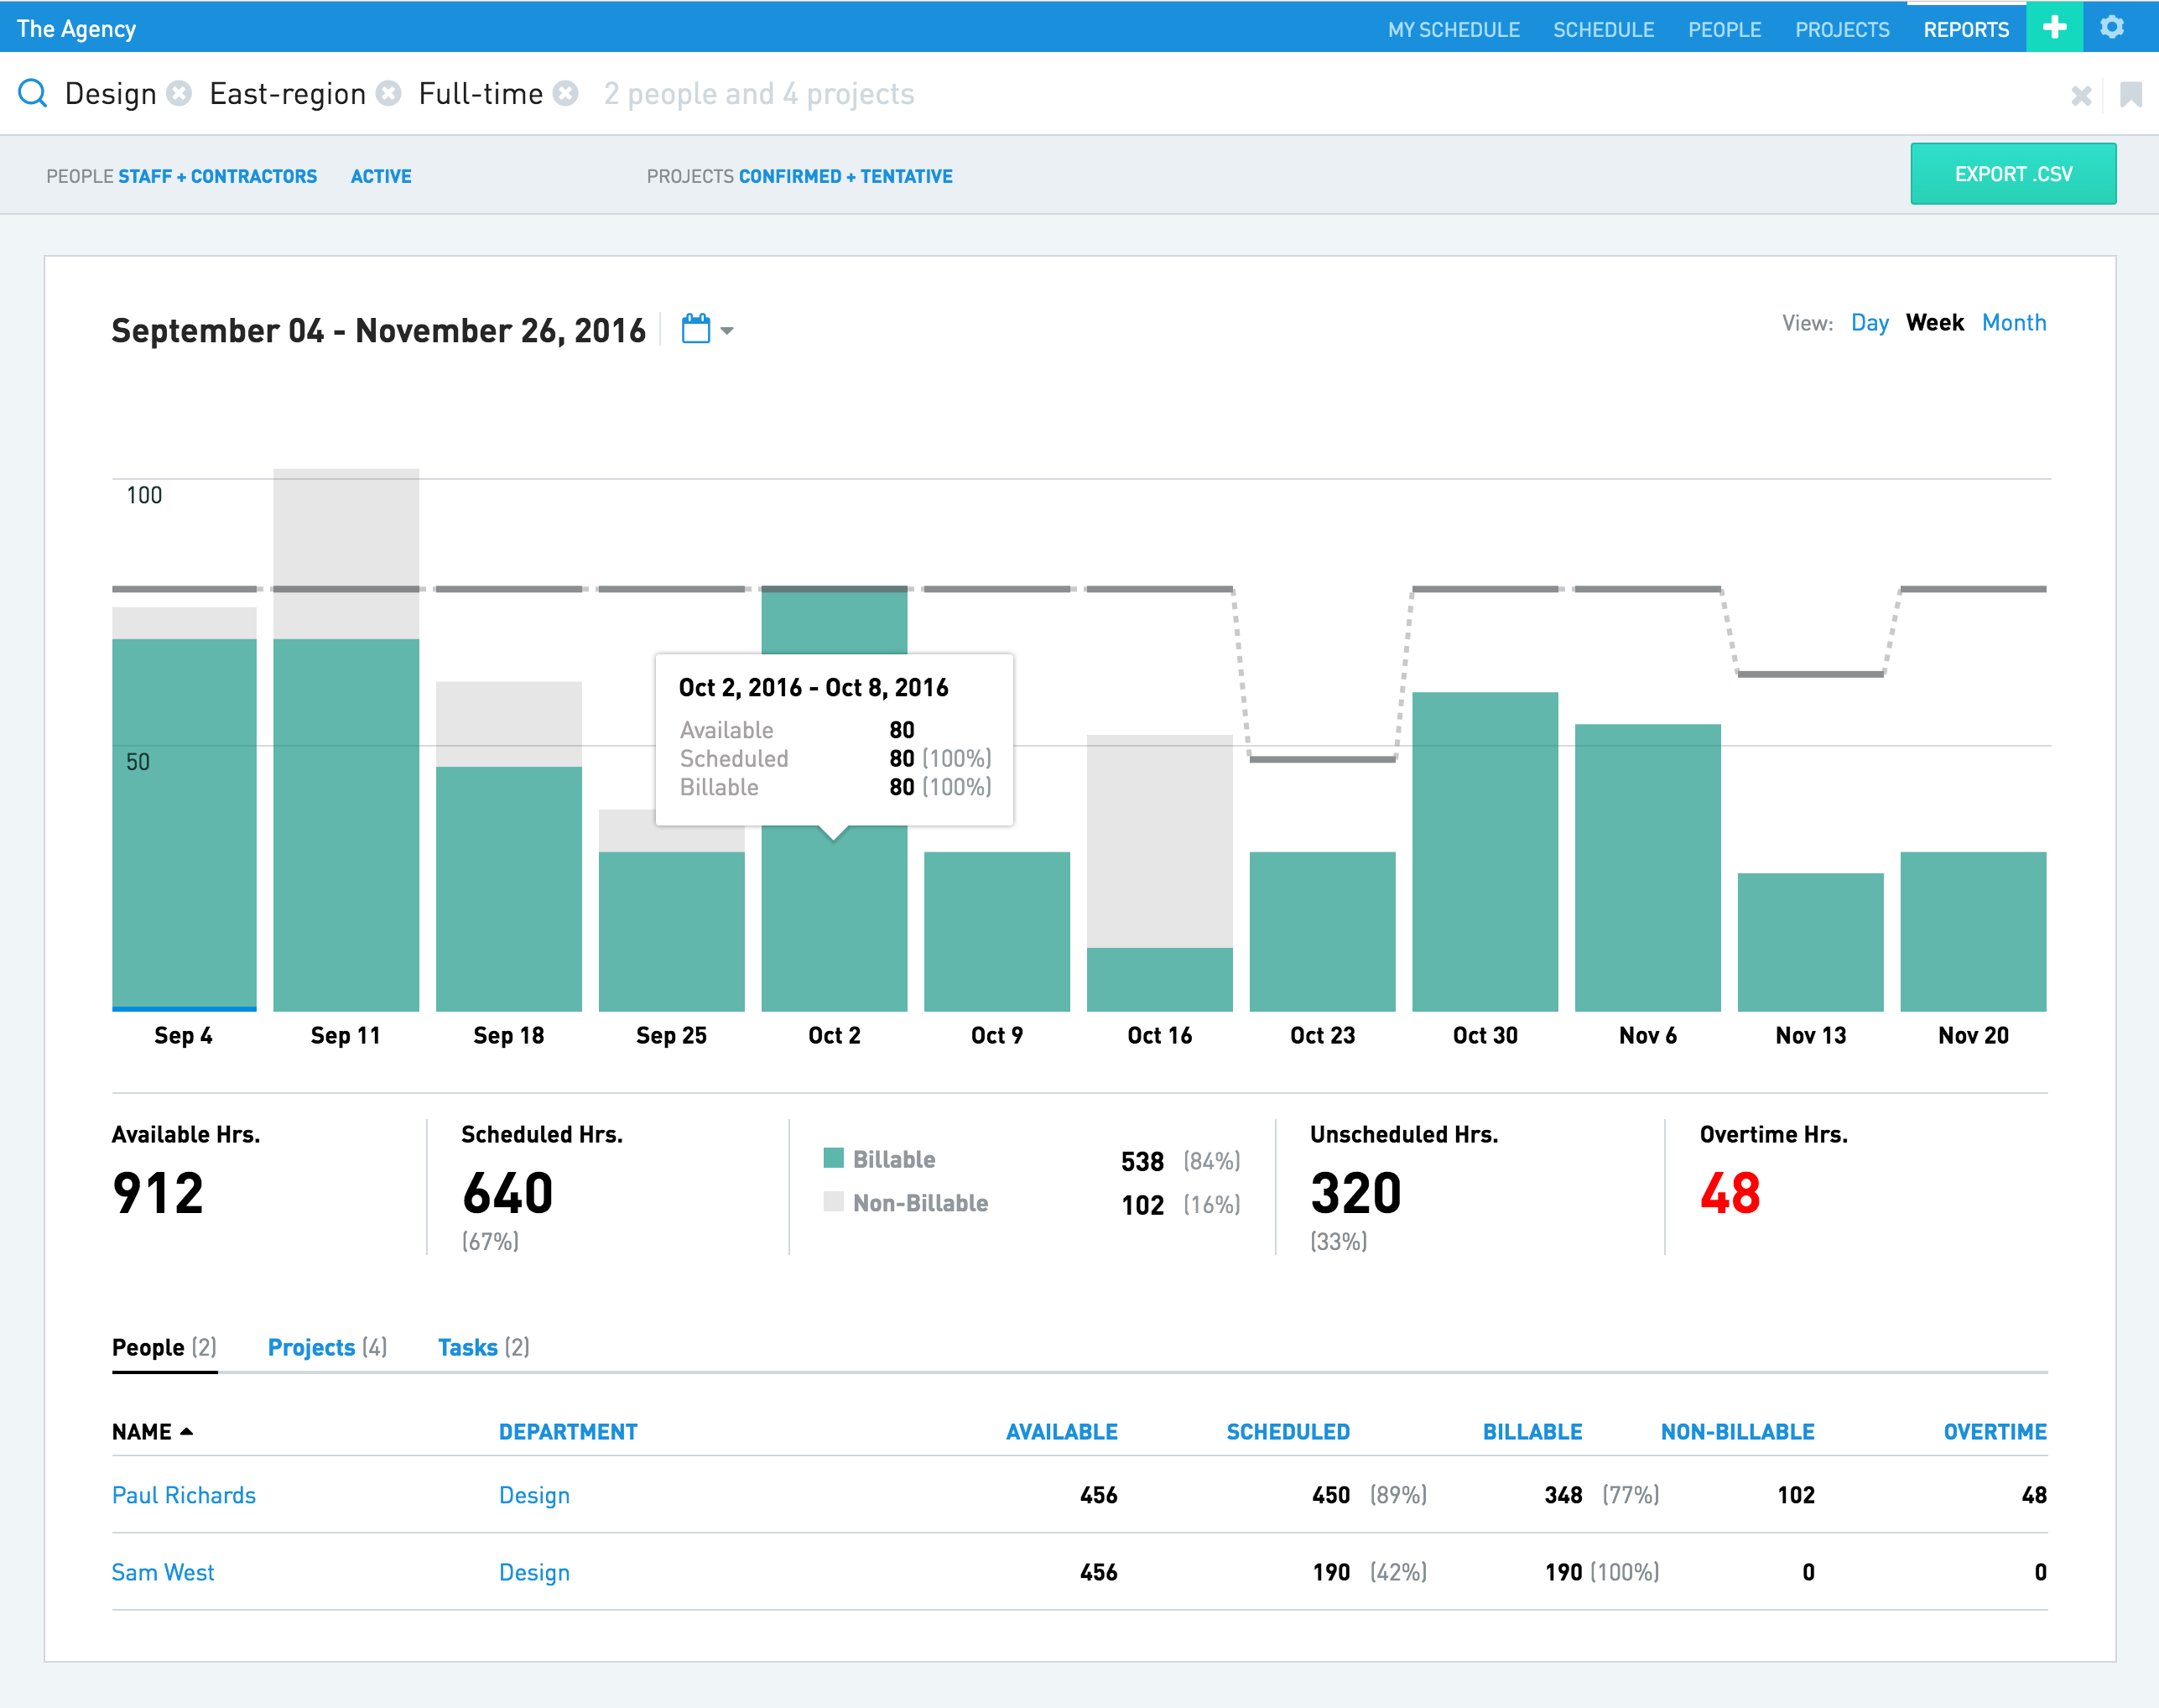Remove the Design filter tag

click(179, 93)
